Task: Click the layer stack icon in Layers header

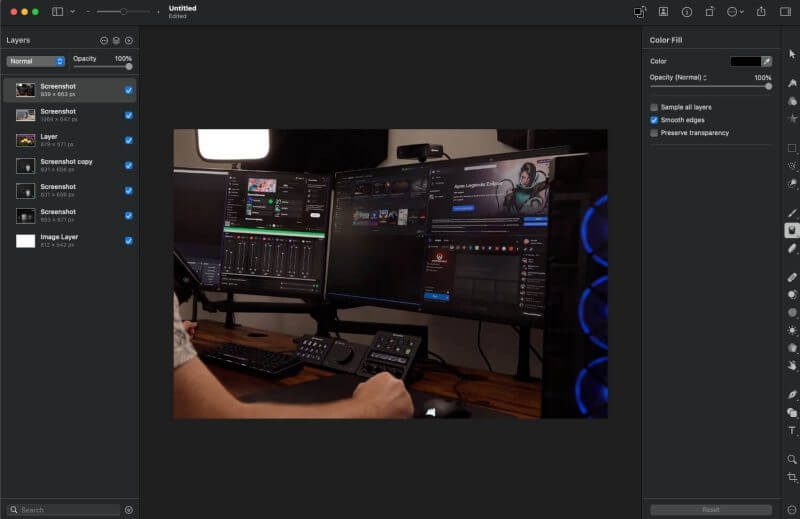Action: click(116, 40)
